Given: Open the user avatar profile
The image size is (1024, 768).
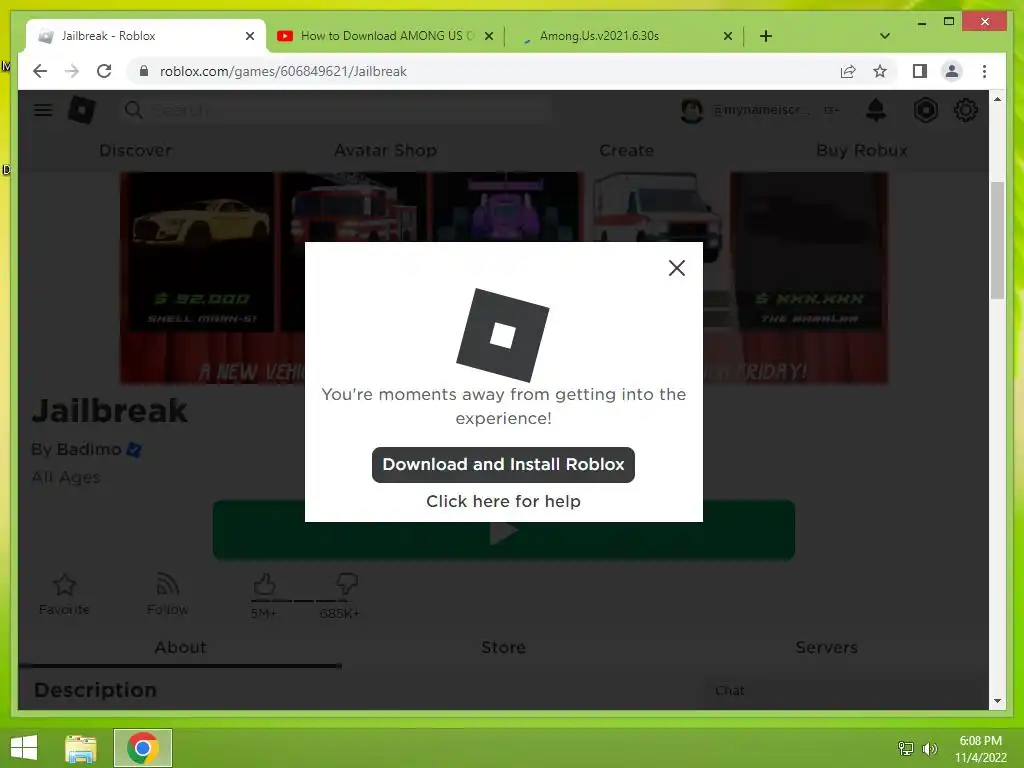Looking at the screenshot, I should 692,110.
